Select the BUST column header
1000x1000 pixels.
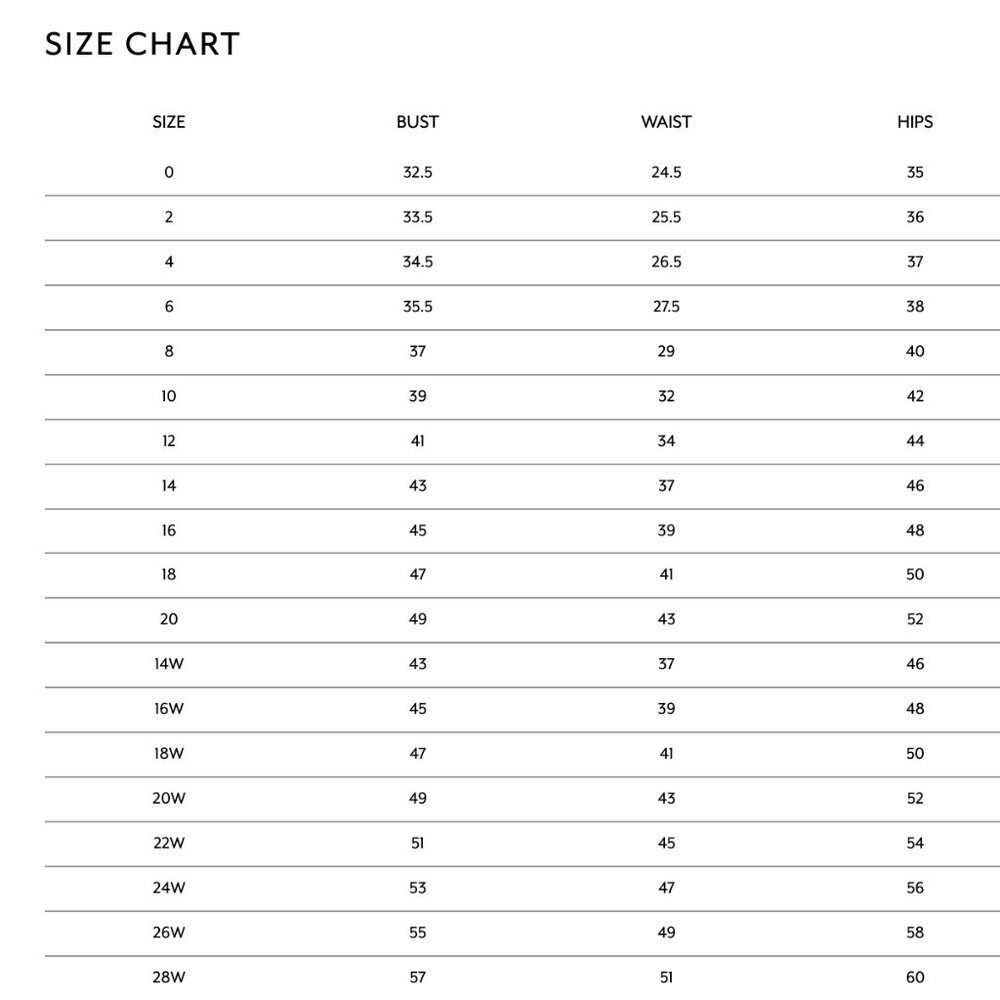coord(418,122)
